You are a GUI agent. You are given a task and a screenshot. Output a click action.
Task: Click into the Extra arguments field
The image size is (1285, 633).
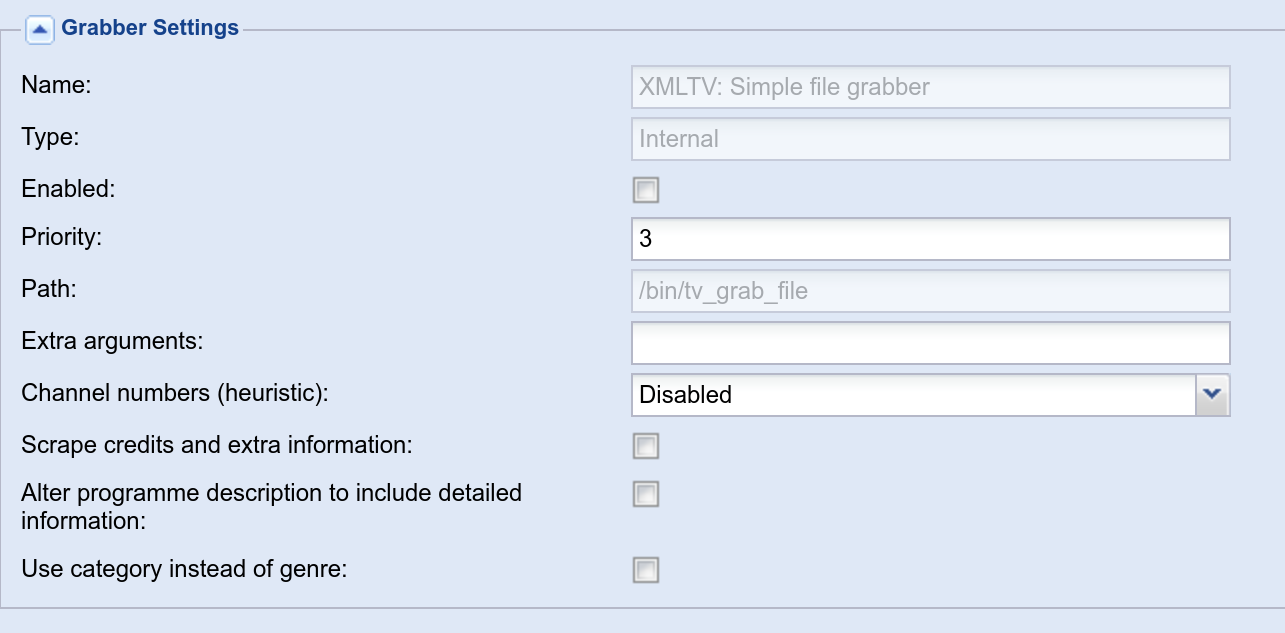[931, 343]
